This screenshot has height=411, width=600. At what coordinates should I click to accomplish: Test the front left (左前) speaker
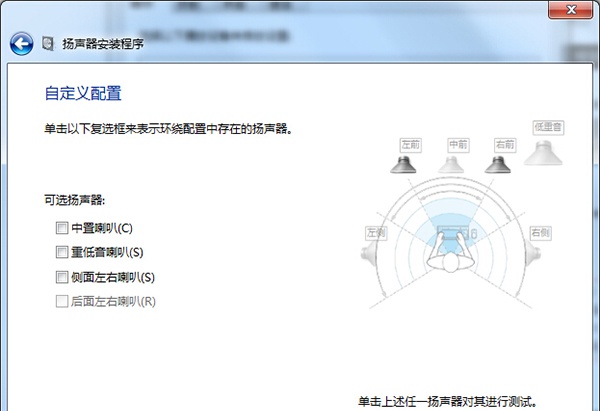point(403,165)
